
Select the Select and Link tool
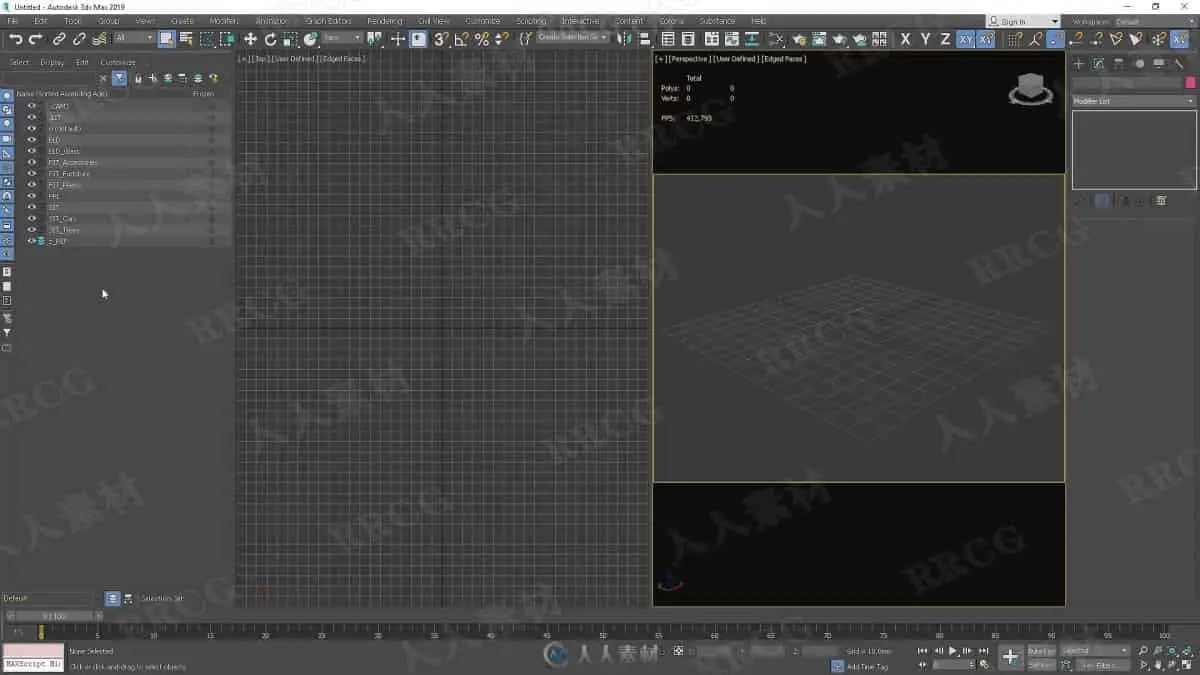(59, 39)
